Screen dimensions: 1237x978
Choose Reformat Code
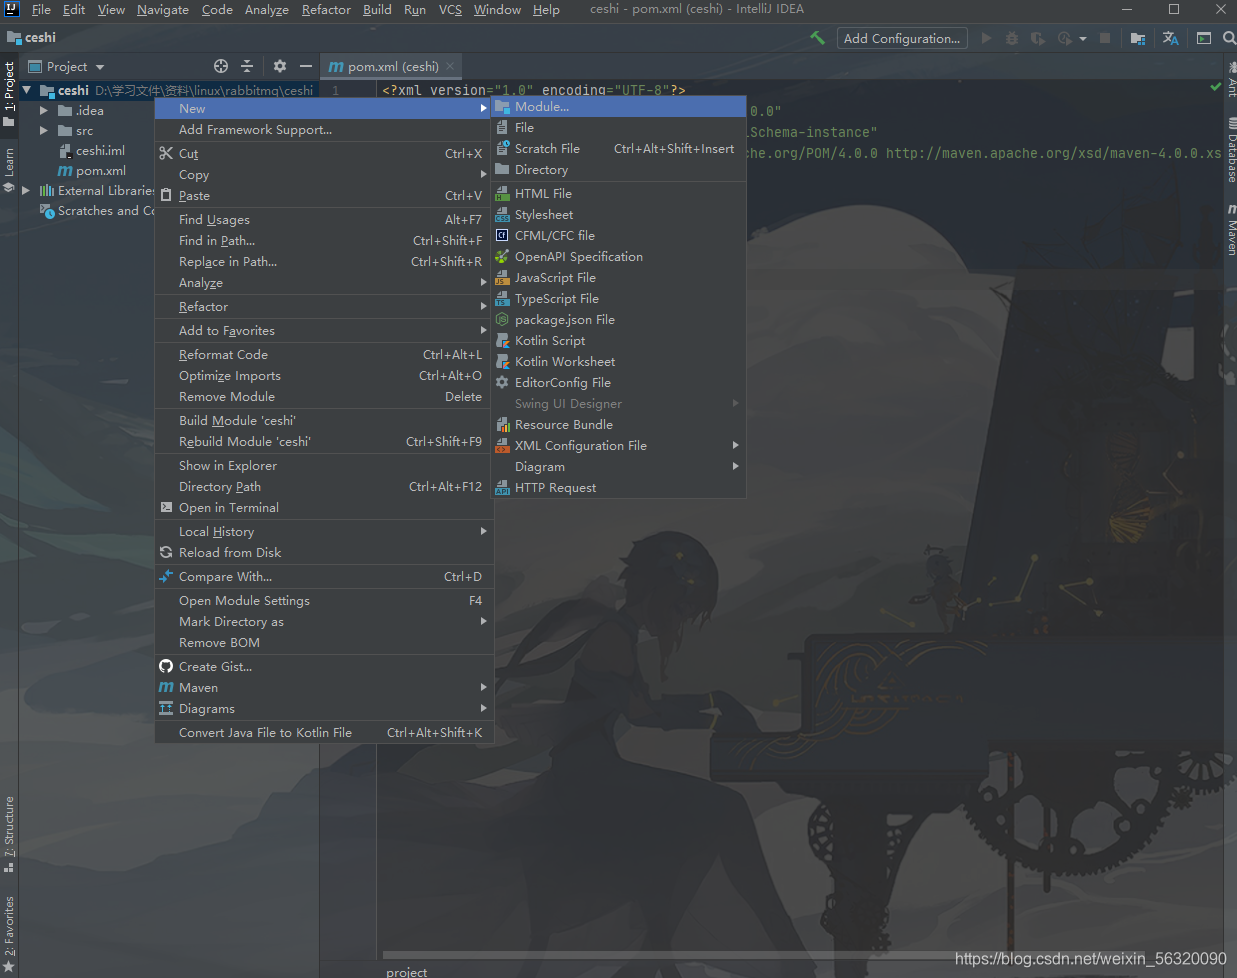(324, 355)
